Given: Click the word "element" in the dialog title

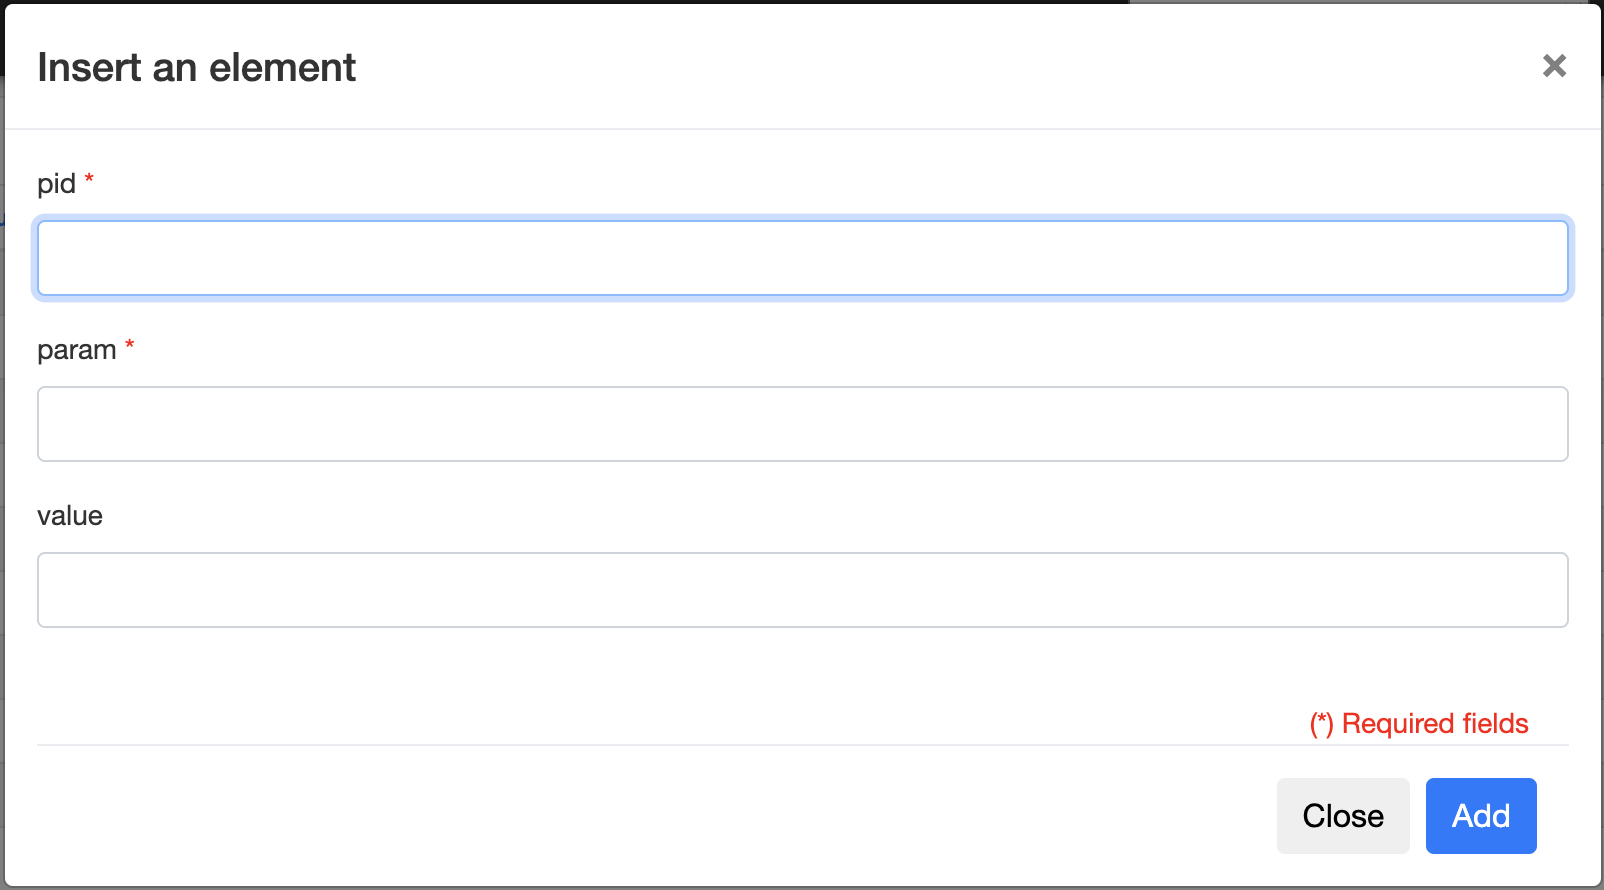Looking at the screenshot, I should tap(282, 68).
